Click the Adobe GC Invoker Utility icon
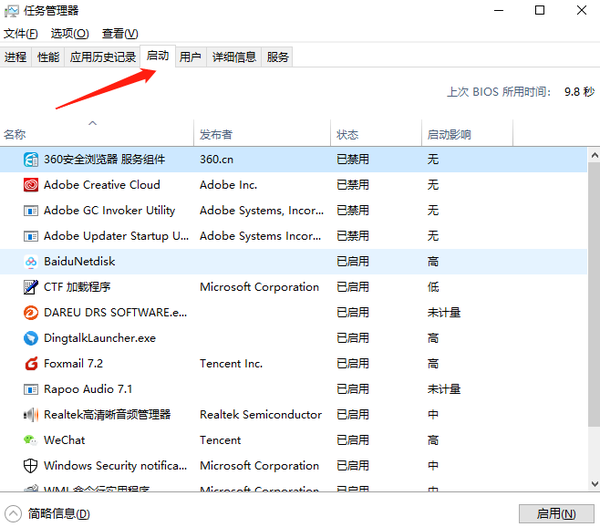This screenshot has width=600, height=527. (31, 210)
